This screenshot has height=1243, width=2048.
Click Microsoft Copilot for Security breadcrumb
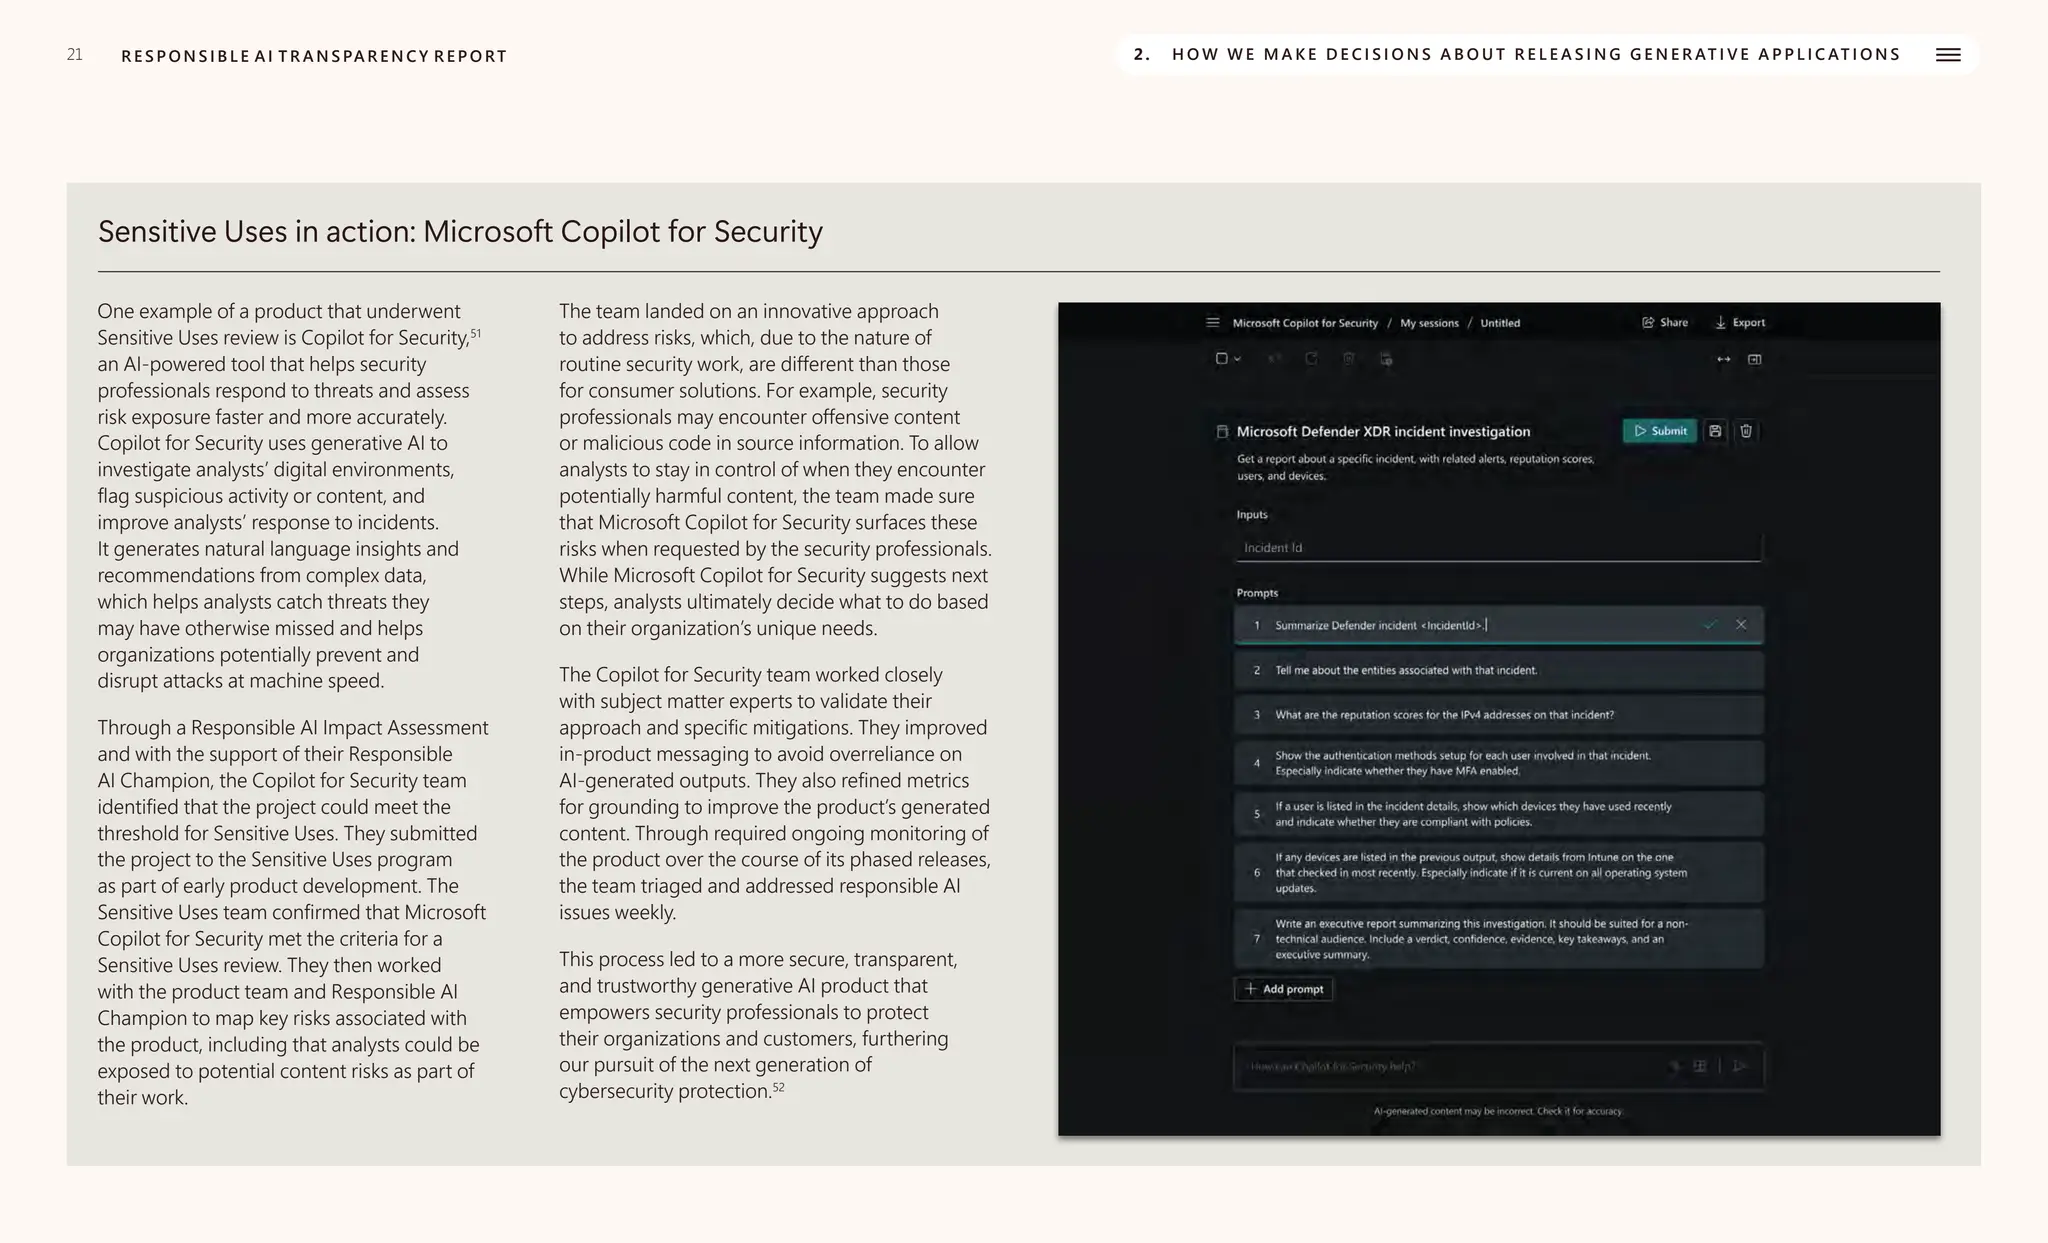[1304, 323]
